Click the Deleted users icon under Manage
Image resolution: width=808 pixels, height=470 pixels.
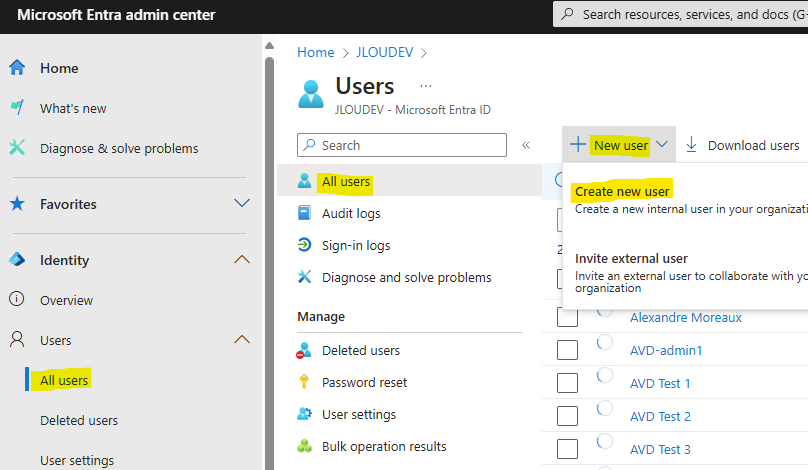pos(304,350)
